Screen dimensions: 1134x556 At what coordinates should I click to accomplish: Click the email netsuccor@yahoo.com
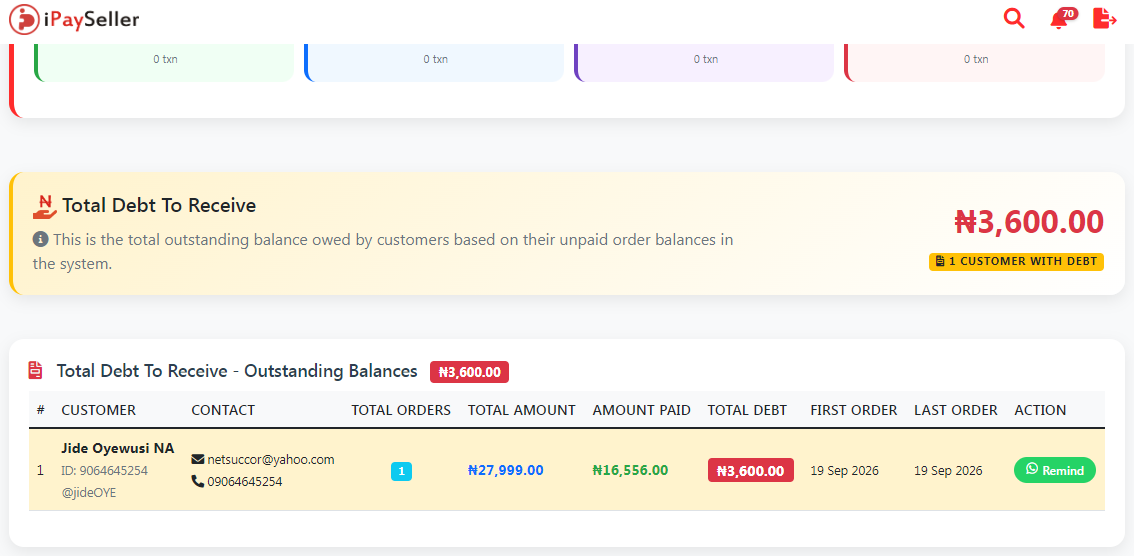(x=271, y=459)
